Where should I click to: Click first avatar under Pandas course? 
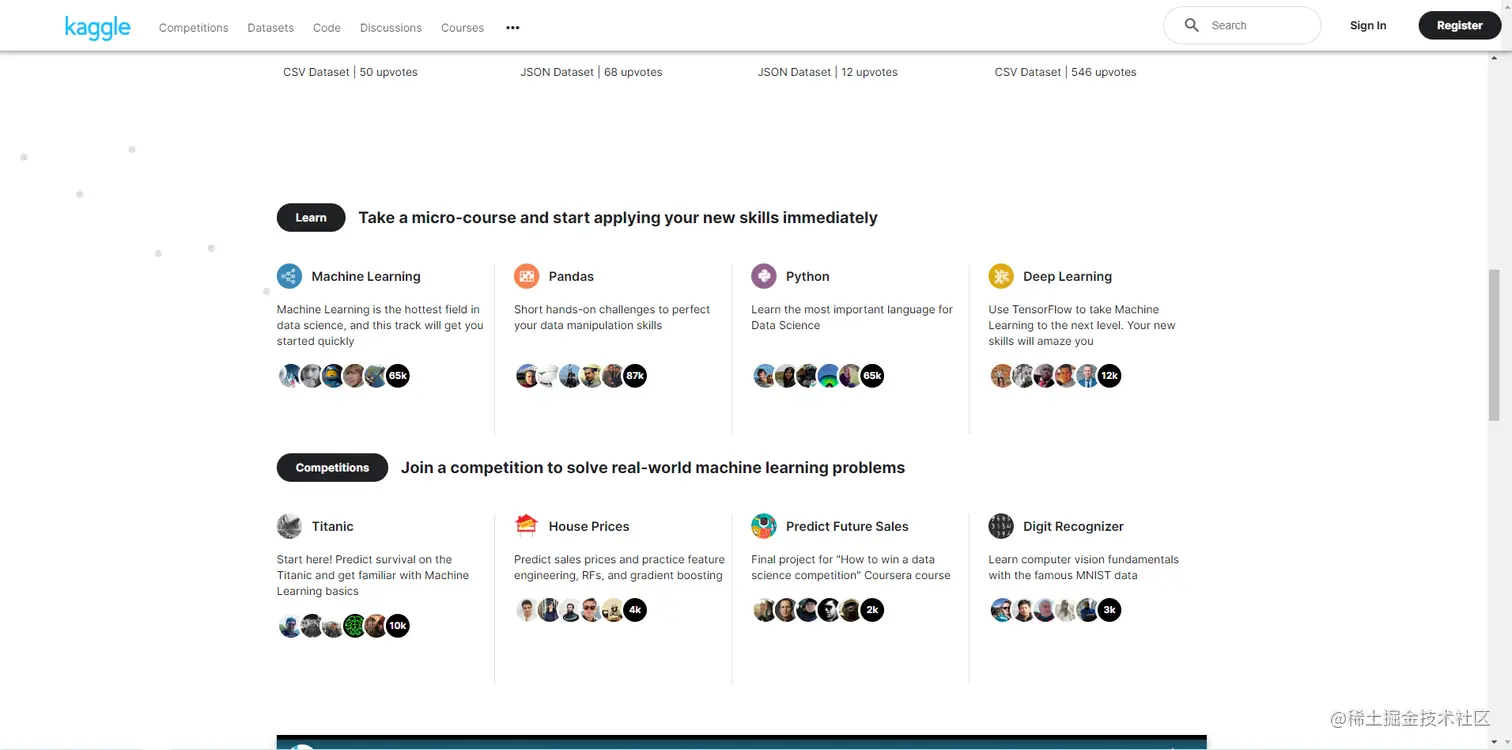pos(527,376)
